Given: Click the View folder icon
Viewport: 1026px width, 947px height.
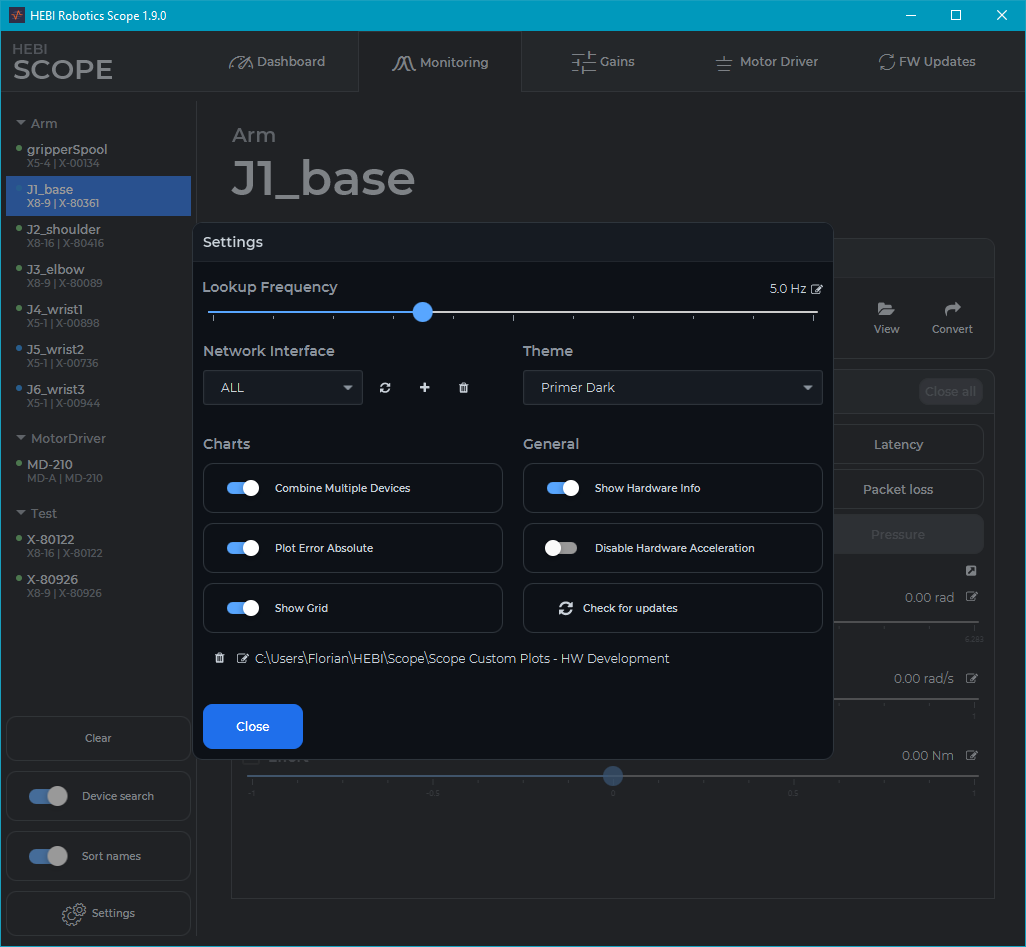Looking at the screenshot, I should (886, 310).
